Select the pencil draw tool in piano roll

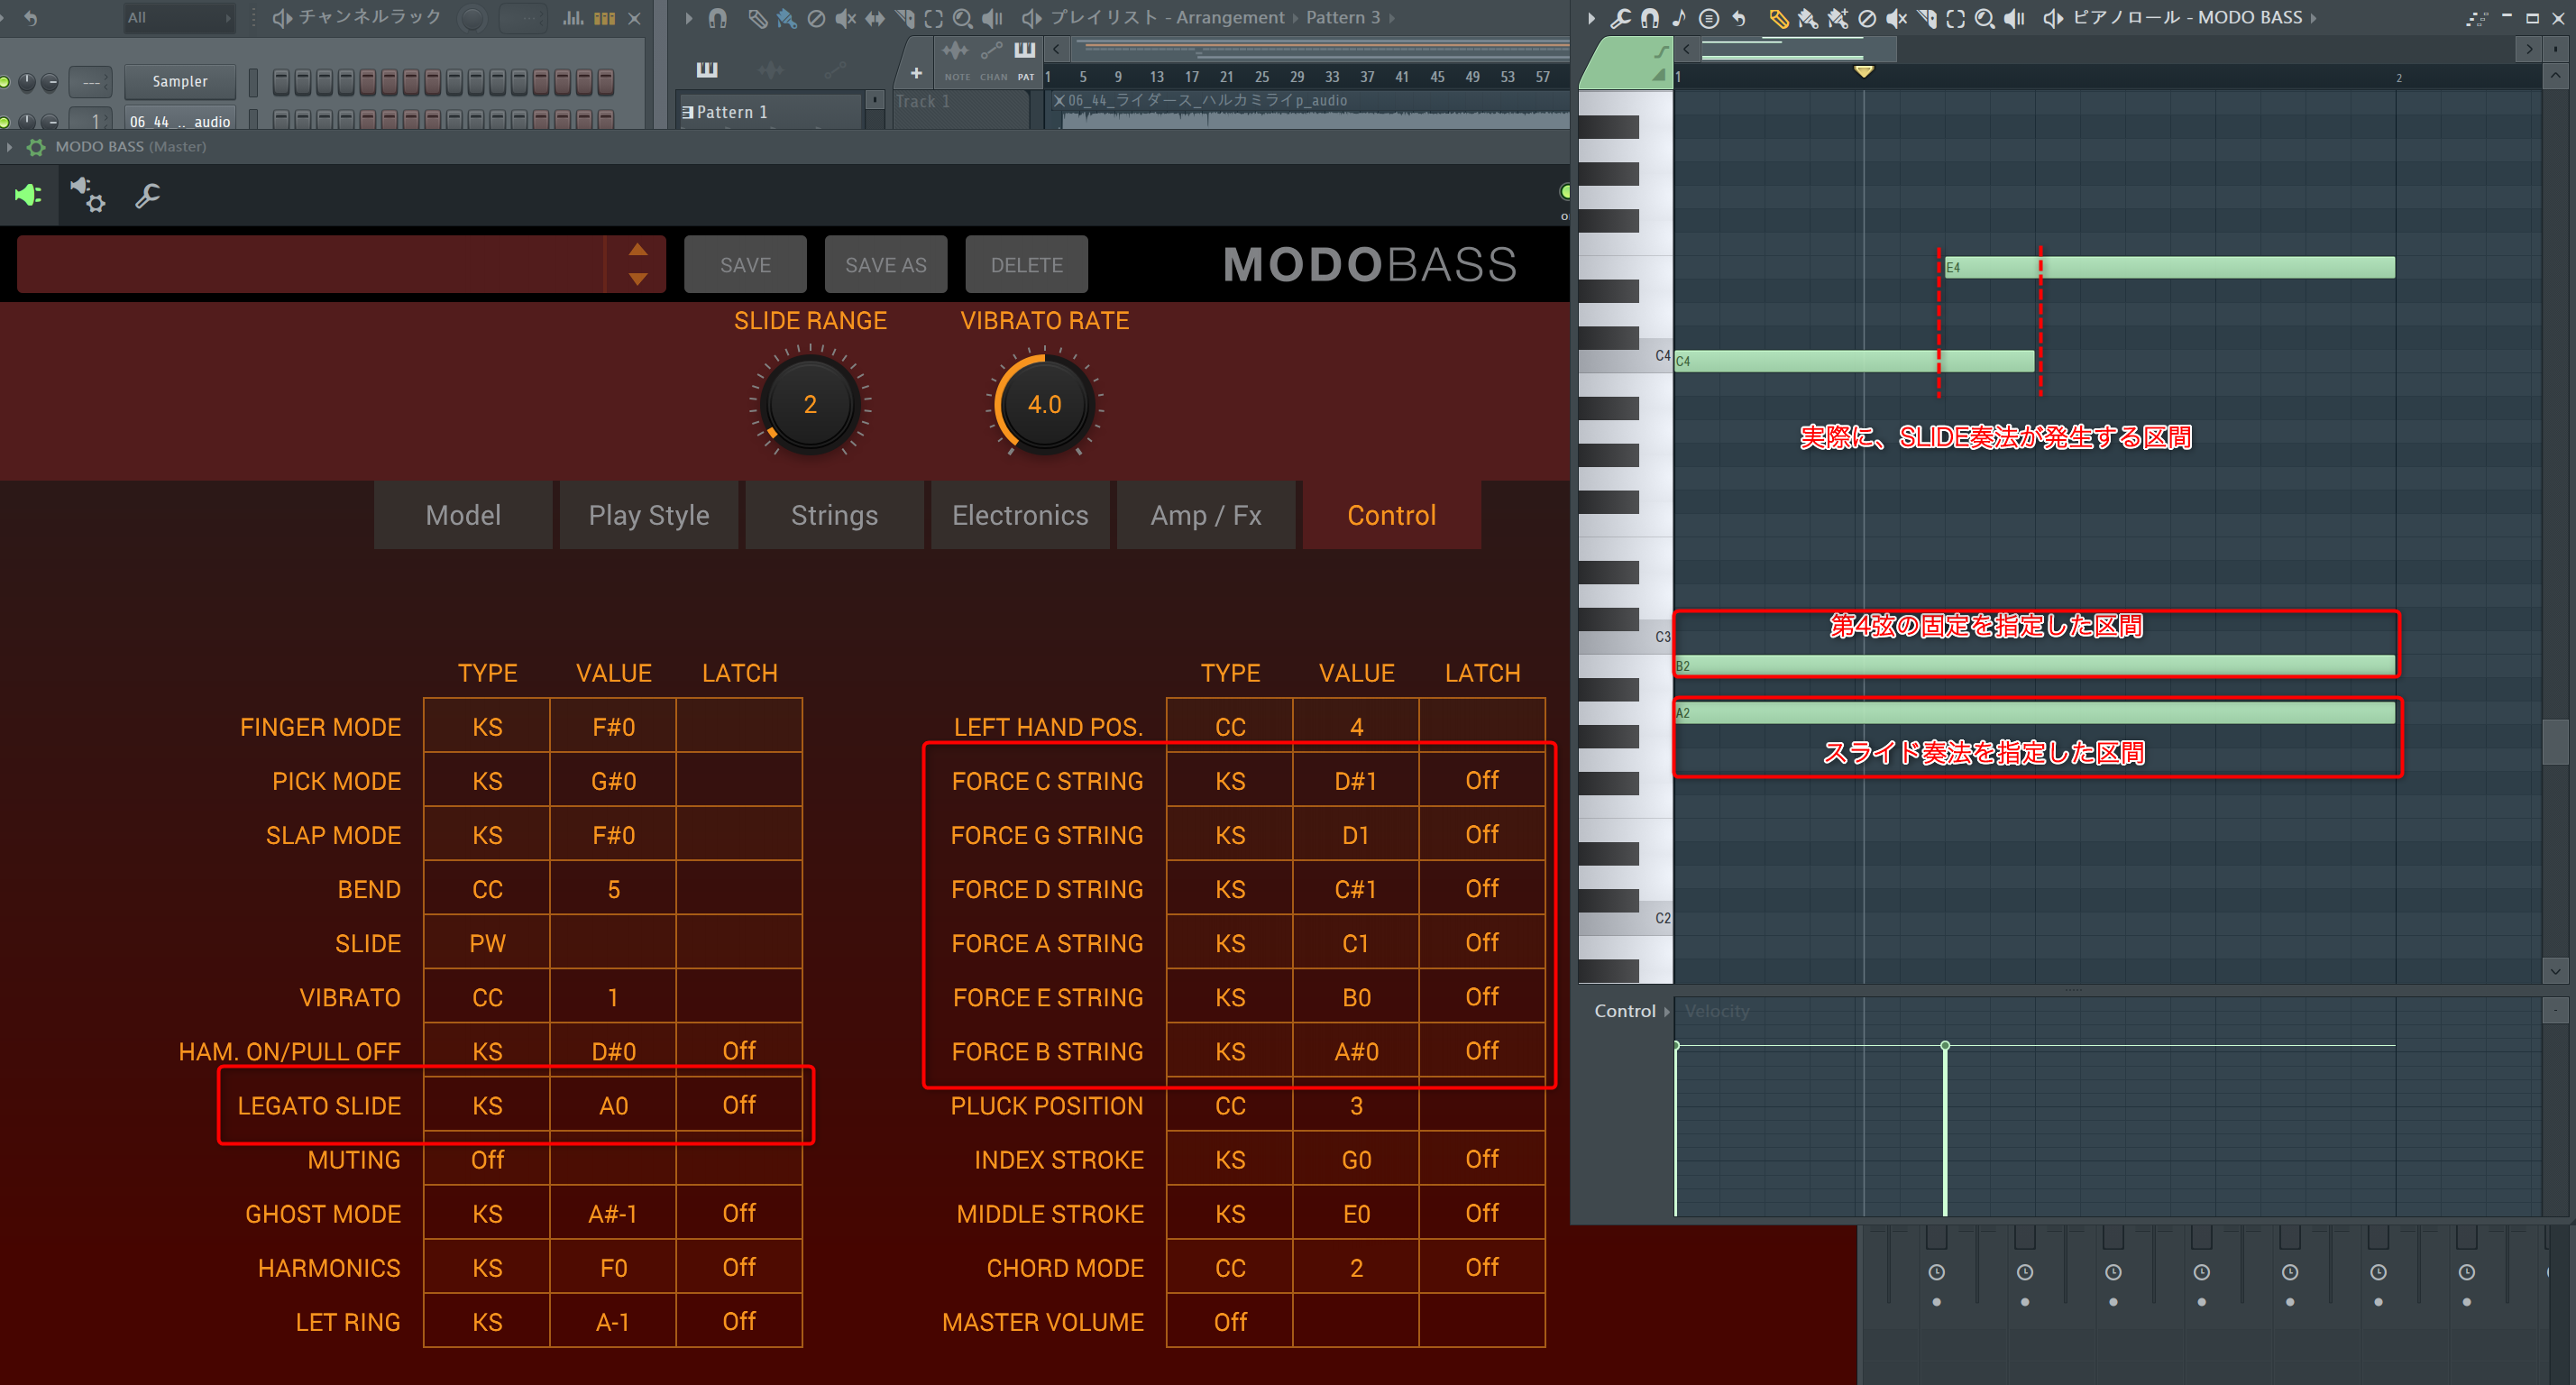[x=1779, y=18]
